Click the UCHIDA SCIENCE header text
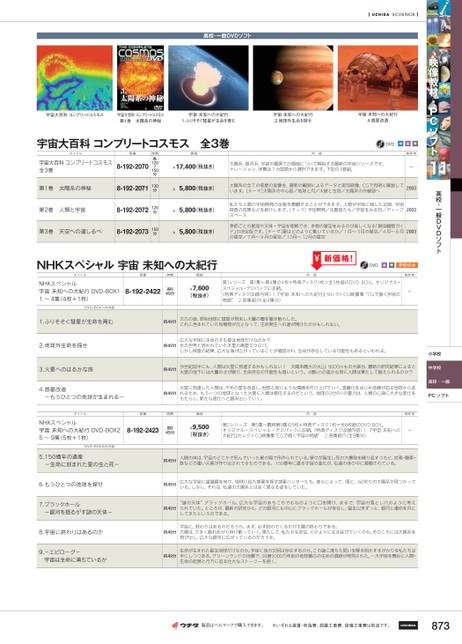Screen dimensions: 462x644 [x=393, y=14]
